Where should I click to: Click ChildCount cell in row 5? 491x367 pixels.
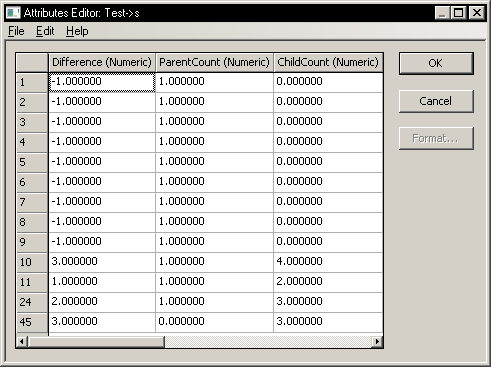(x=328, y=162)
